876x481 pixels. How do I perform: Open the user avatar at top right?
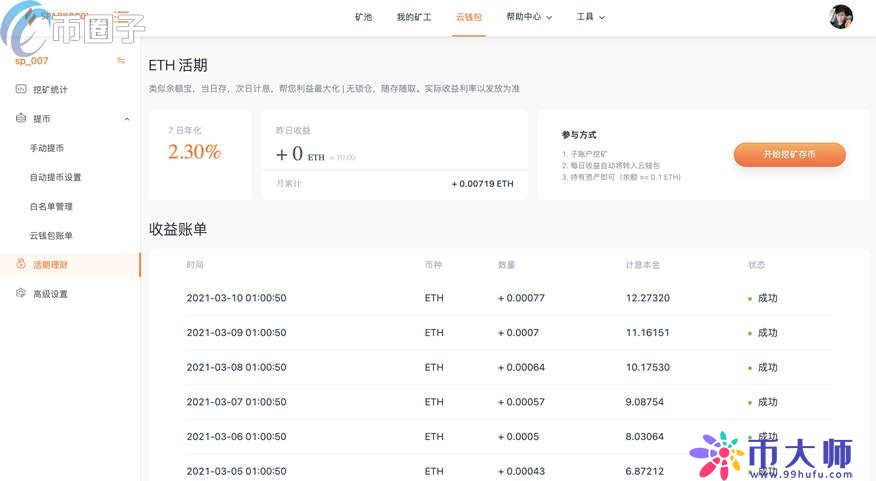click(841, 17)
